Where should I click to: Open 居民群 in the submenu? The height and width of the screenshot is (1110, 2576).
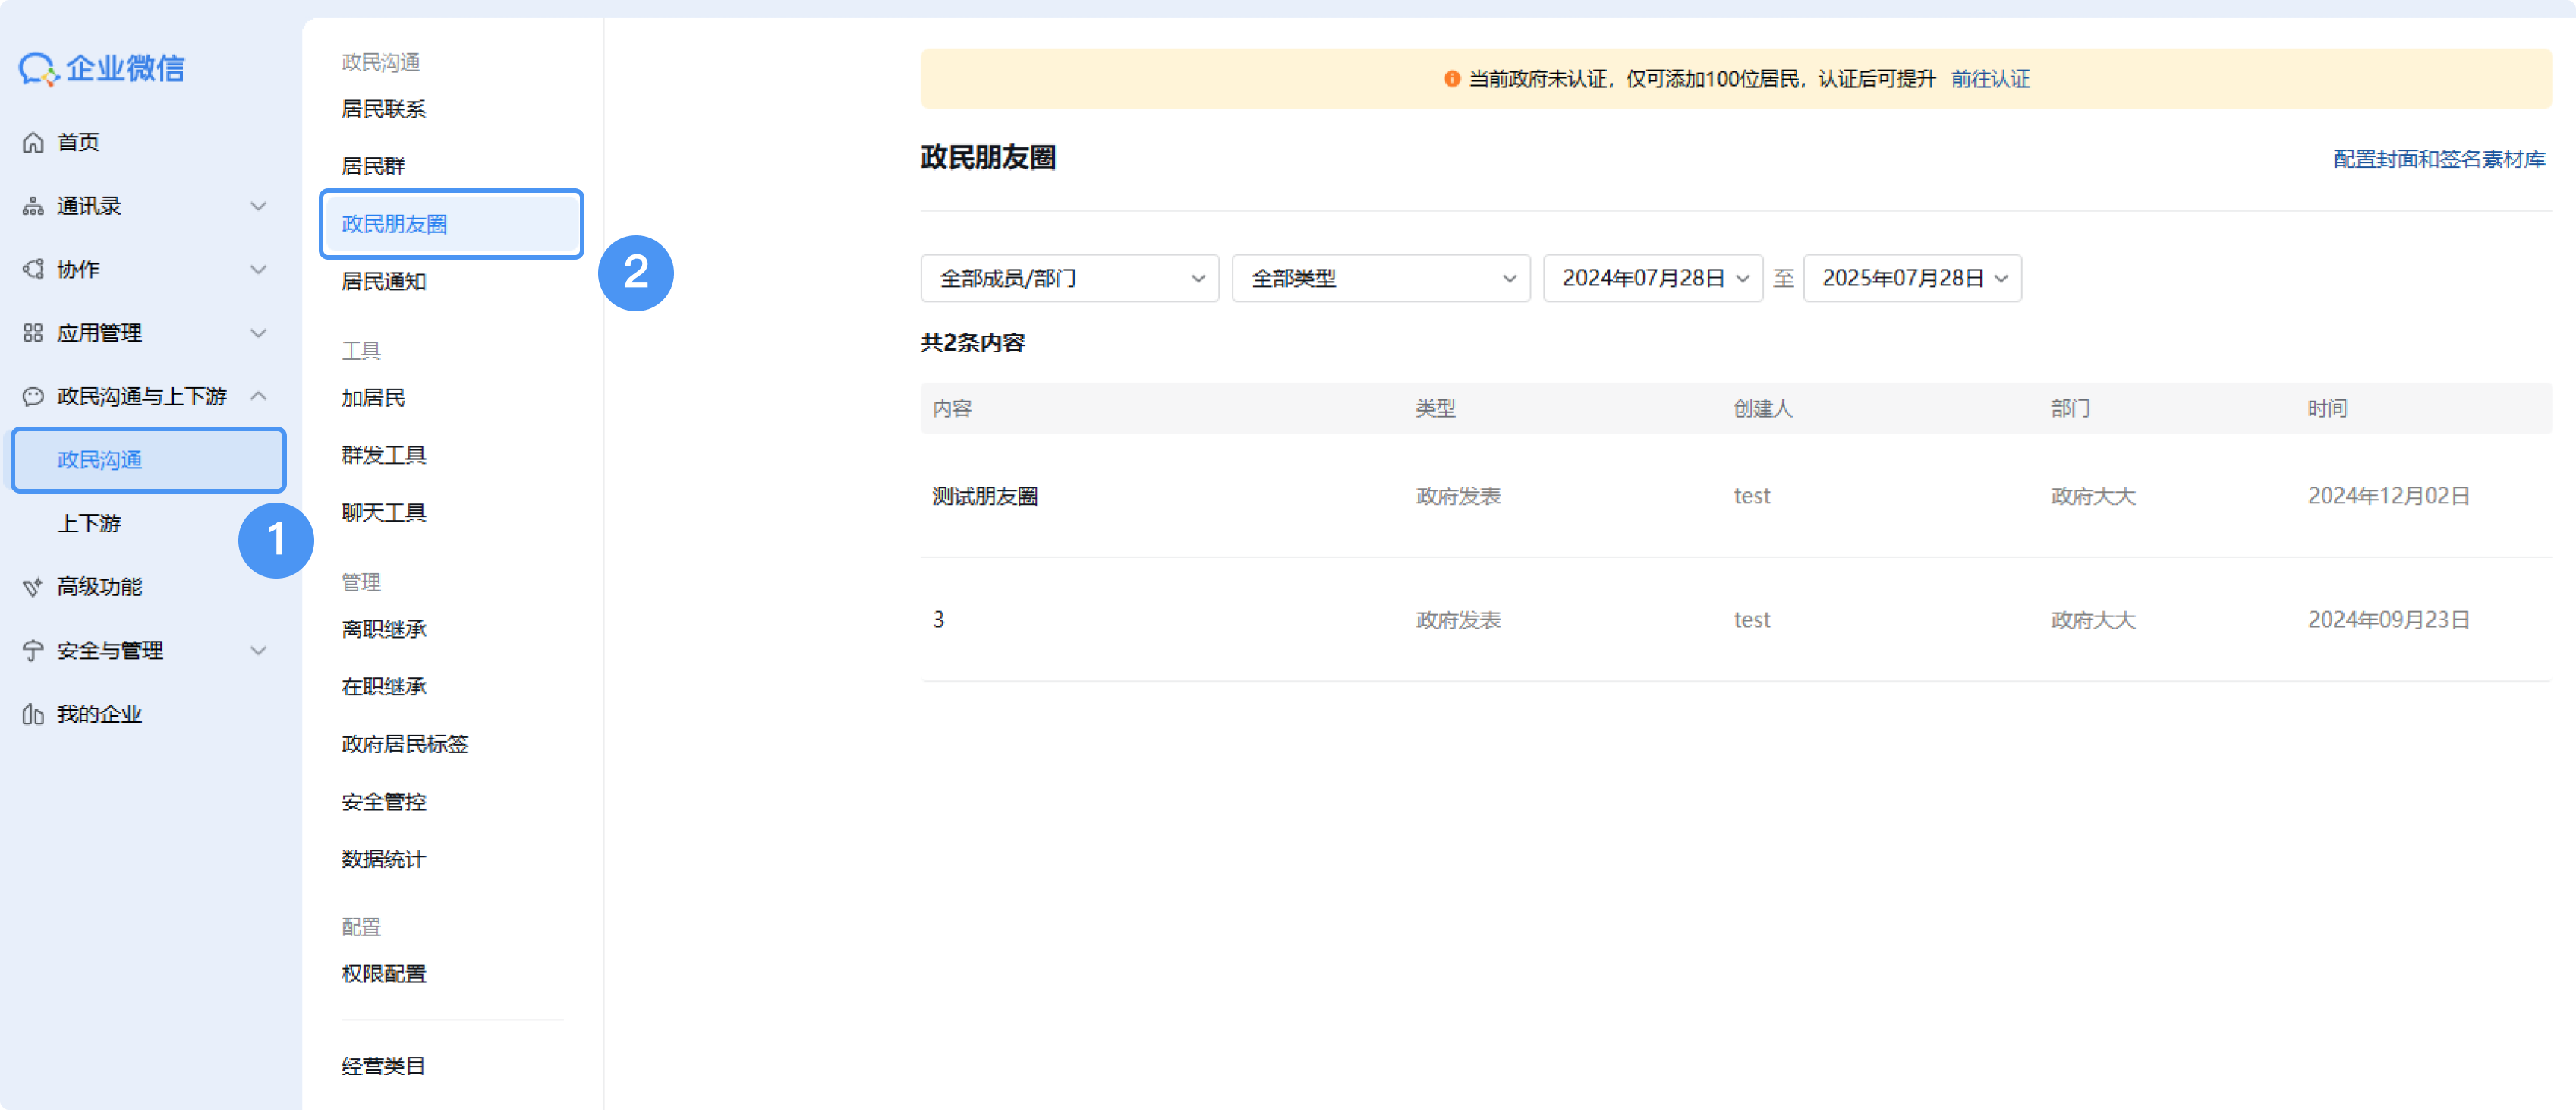click(x=373, y=166)
